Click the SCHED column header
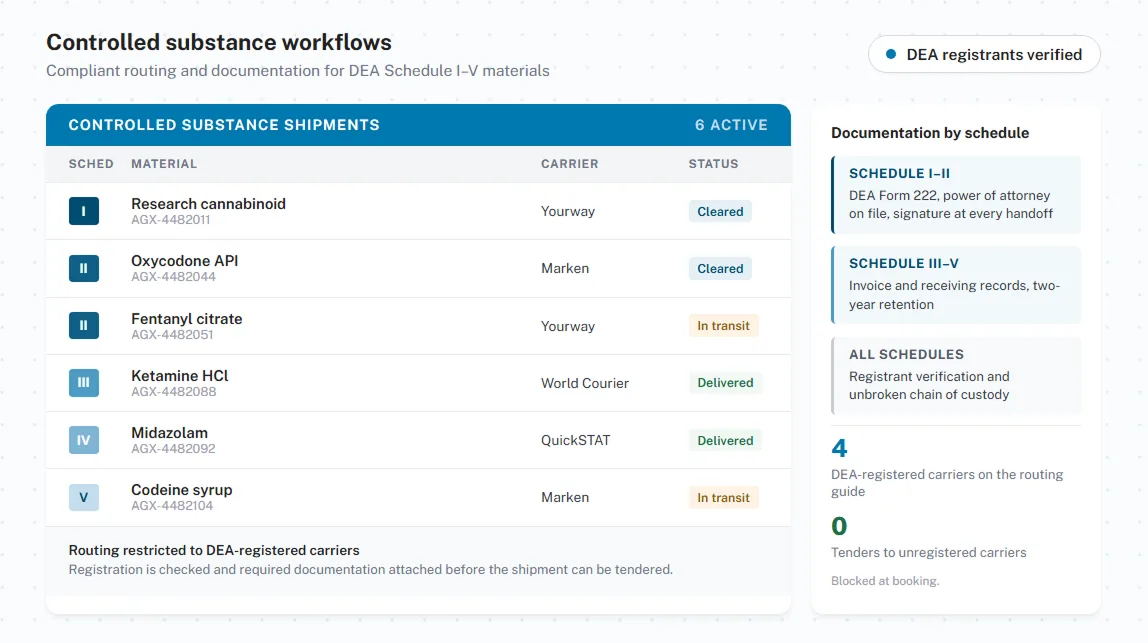Screen dimensions: 1148x643 click(x=91, y=164)
